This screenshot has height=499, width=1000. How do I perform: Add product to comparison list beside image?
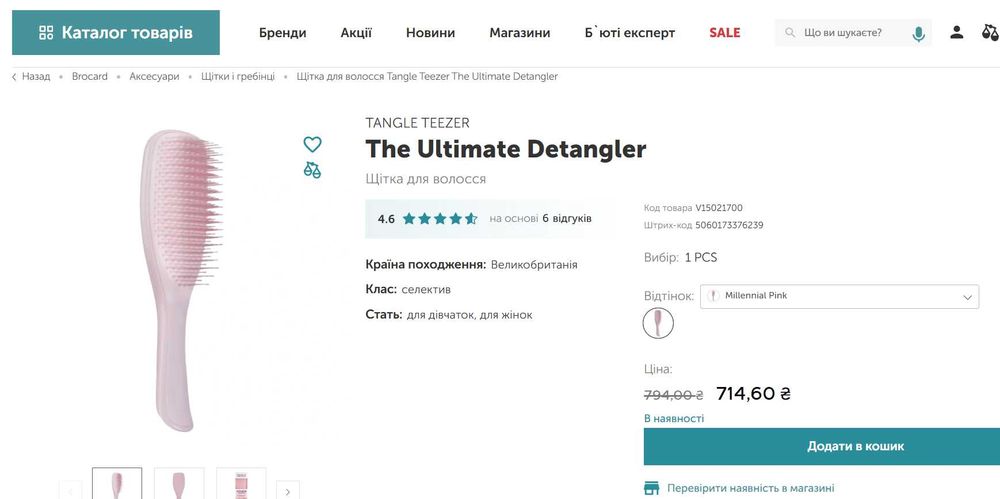(x=313, y=170)
